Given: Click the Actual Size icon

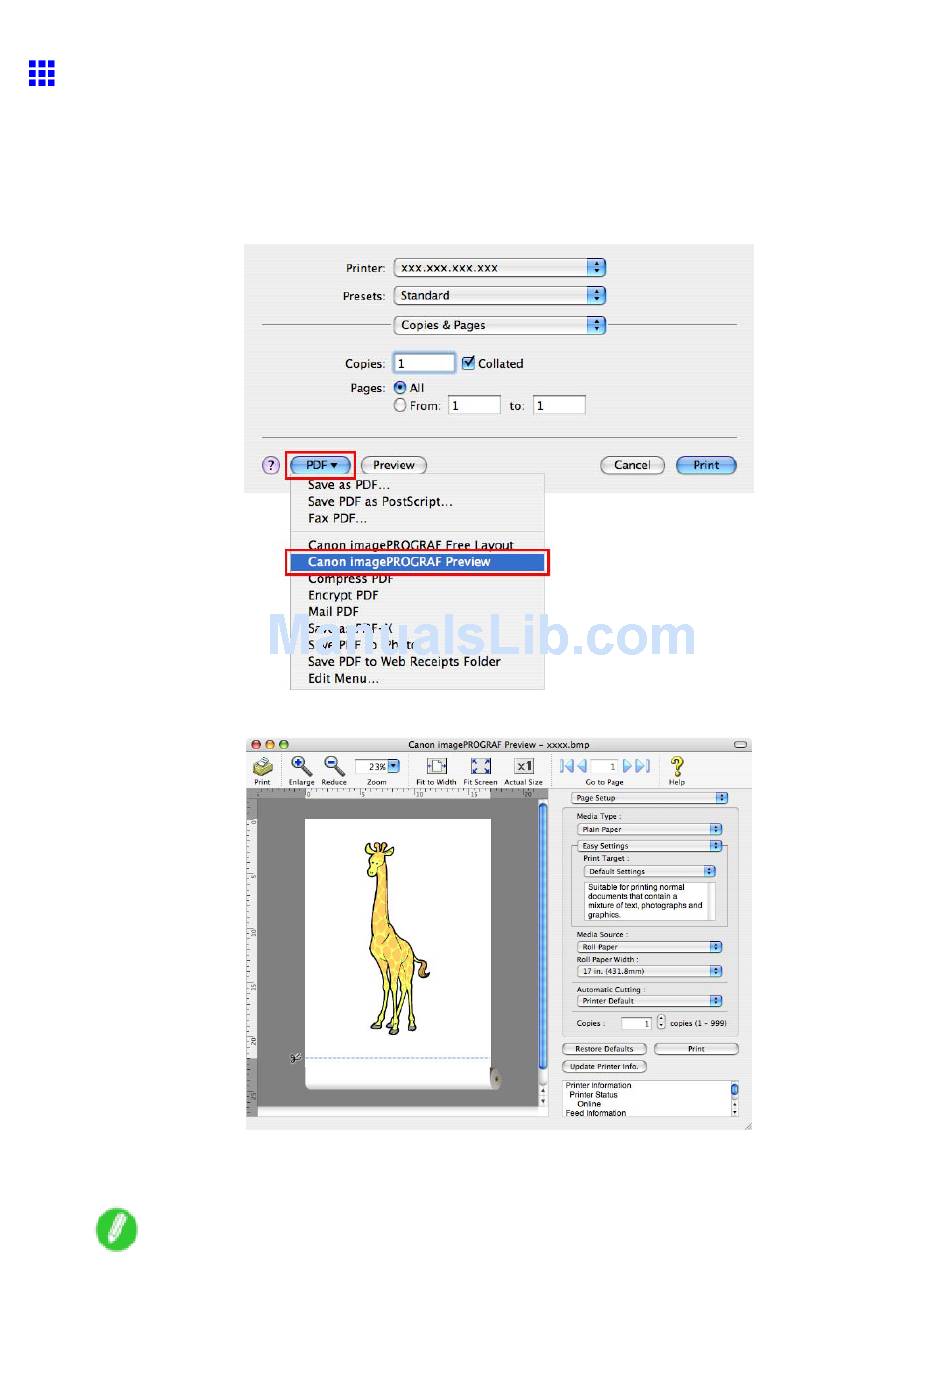Looking at the screenshot, I should tap(524, 767).
